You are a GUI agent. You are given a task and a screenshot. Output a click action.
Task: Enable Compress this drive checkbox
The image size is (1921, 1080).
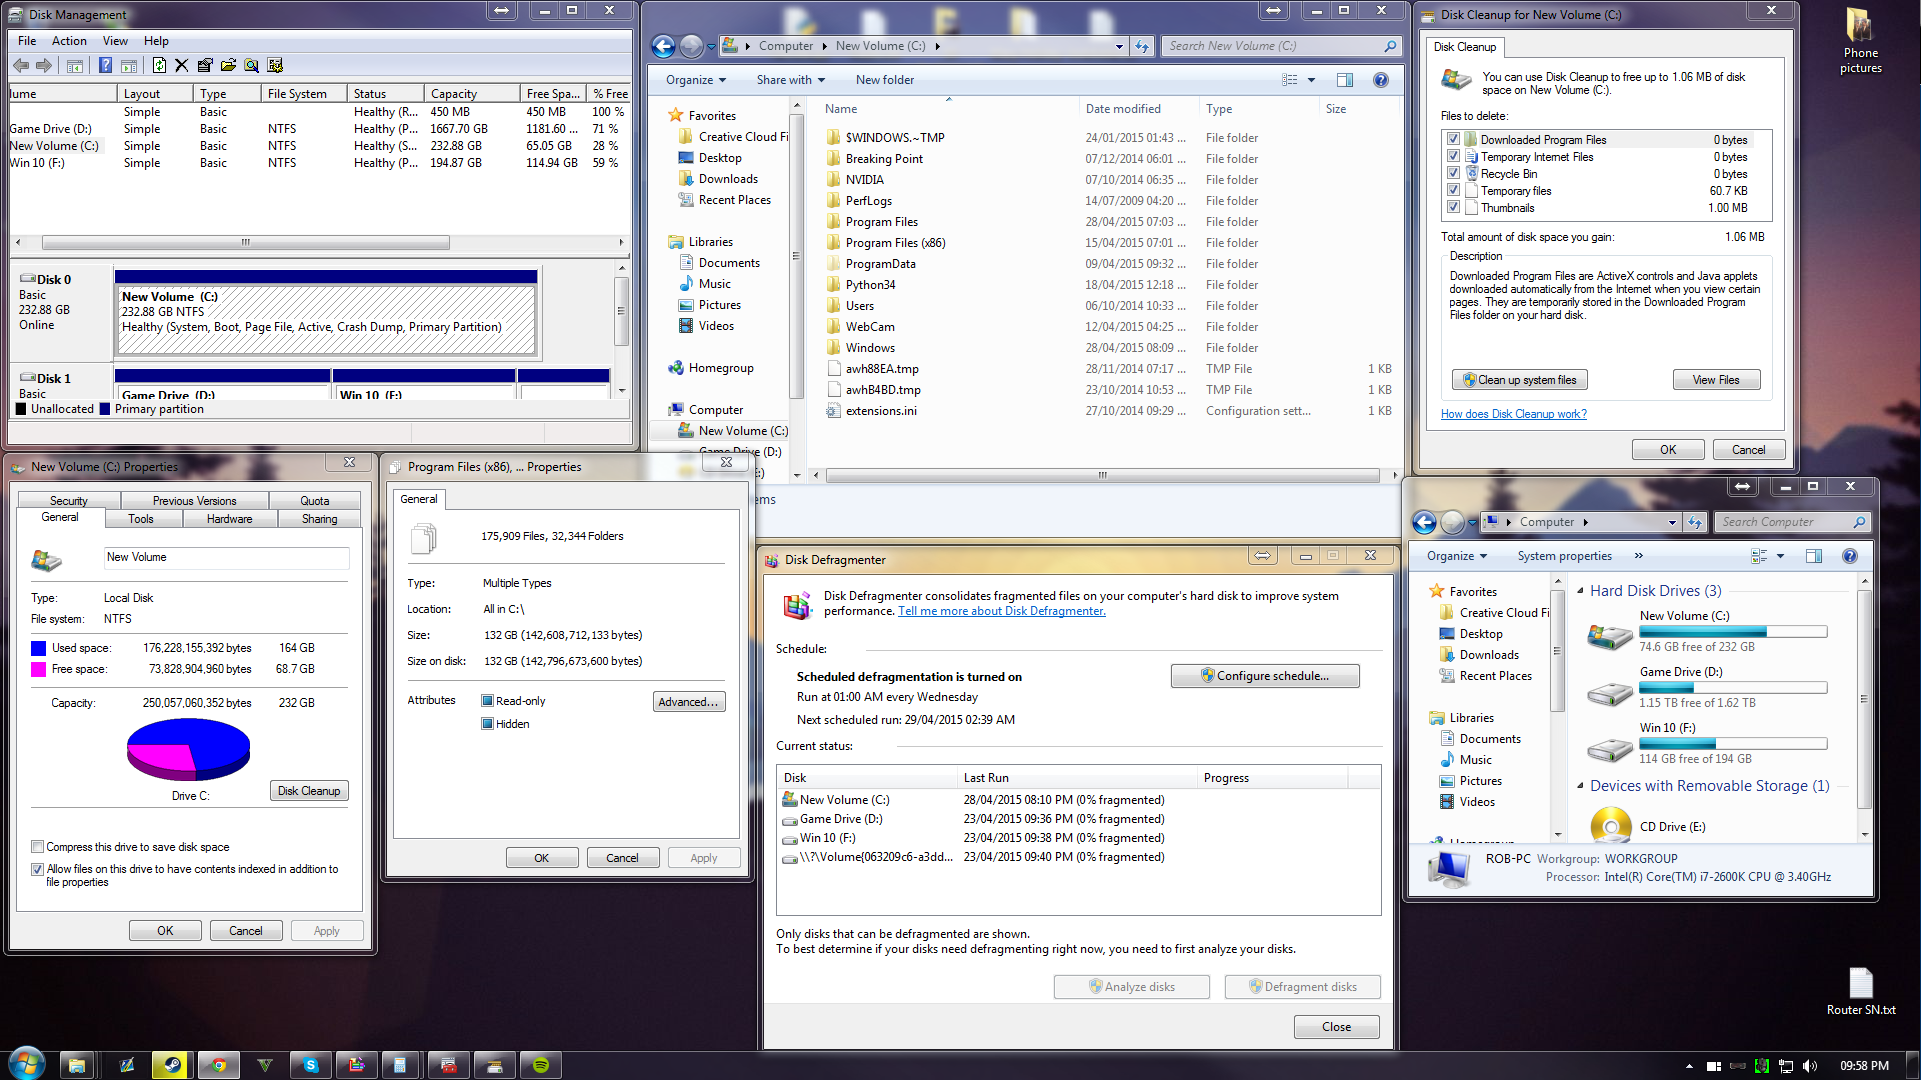[38, 847]
